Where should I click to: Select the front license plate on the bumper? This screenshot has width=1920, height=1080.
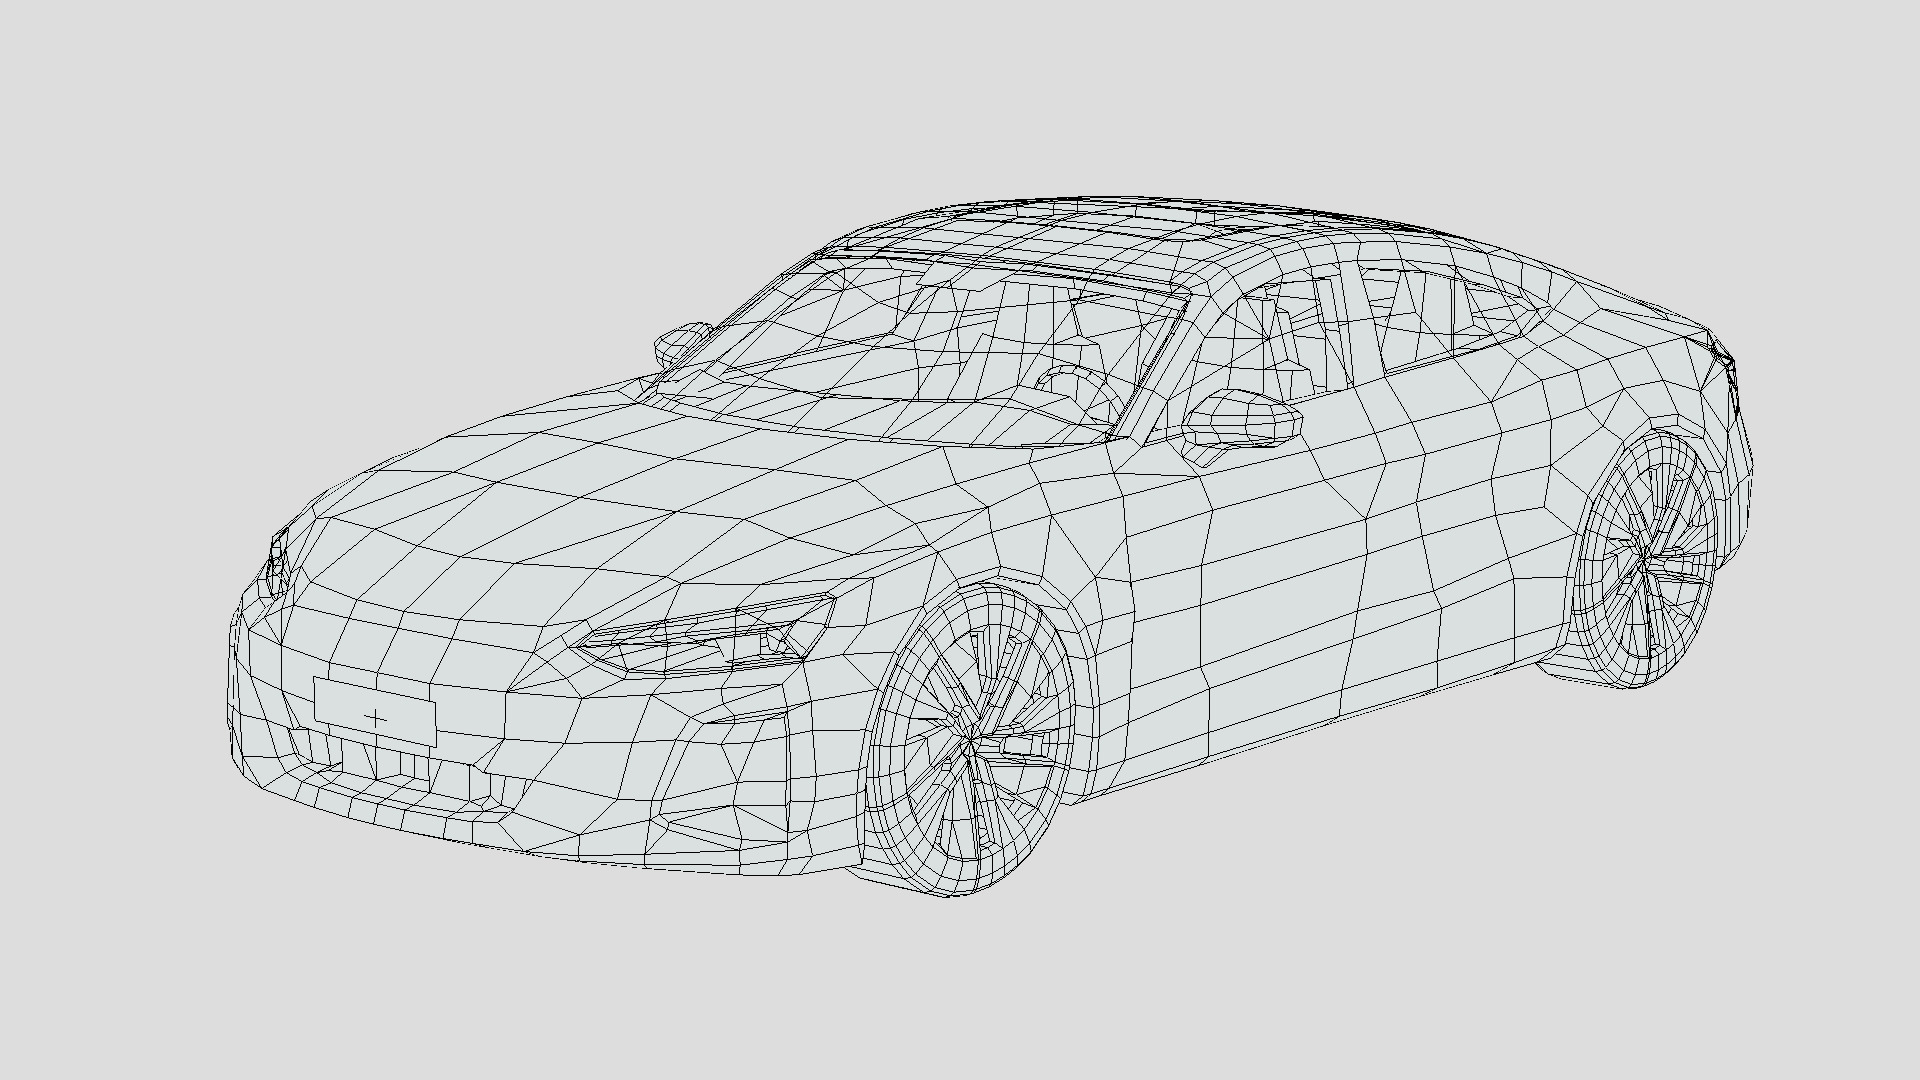[x=375, y=711]
